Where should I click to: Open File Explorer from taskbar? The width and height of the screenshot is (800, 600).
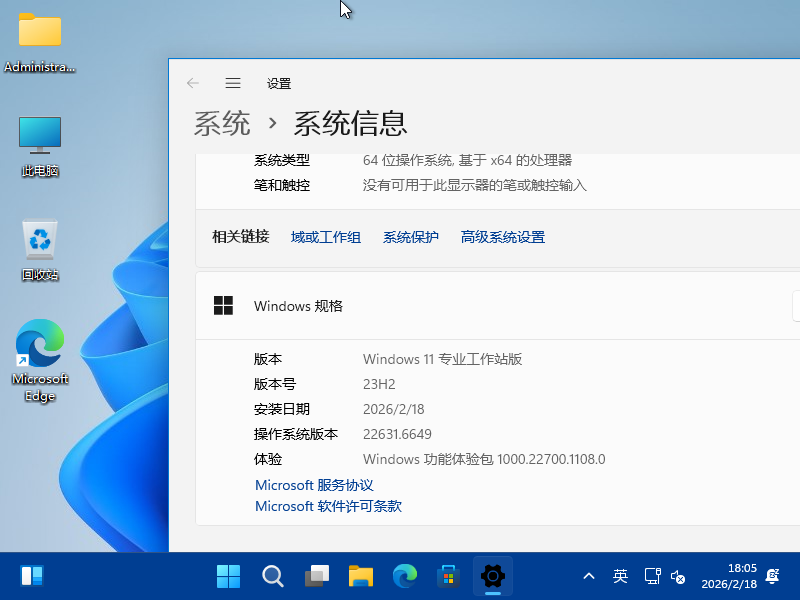(x=361, y=576)
